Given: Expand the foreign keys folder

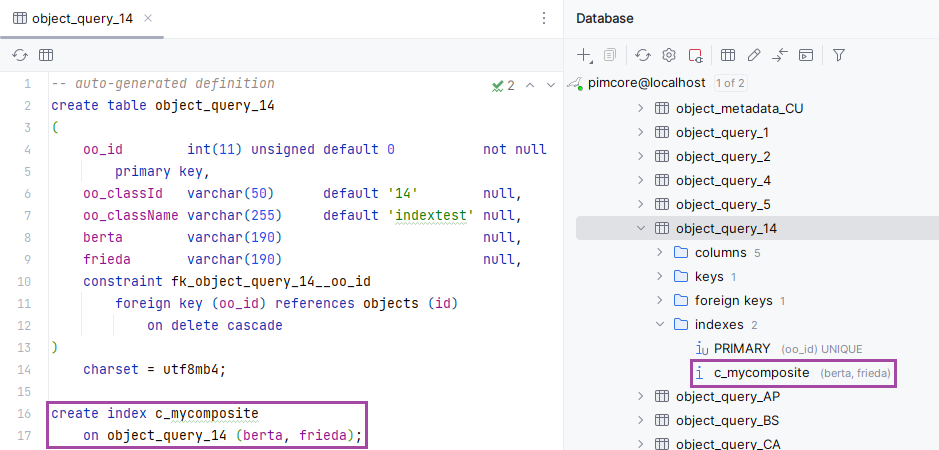Looking at the screenshot, I should [x=660, y=300].
